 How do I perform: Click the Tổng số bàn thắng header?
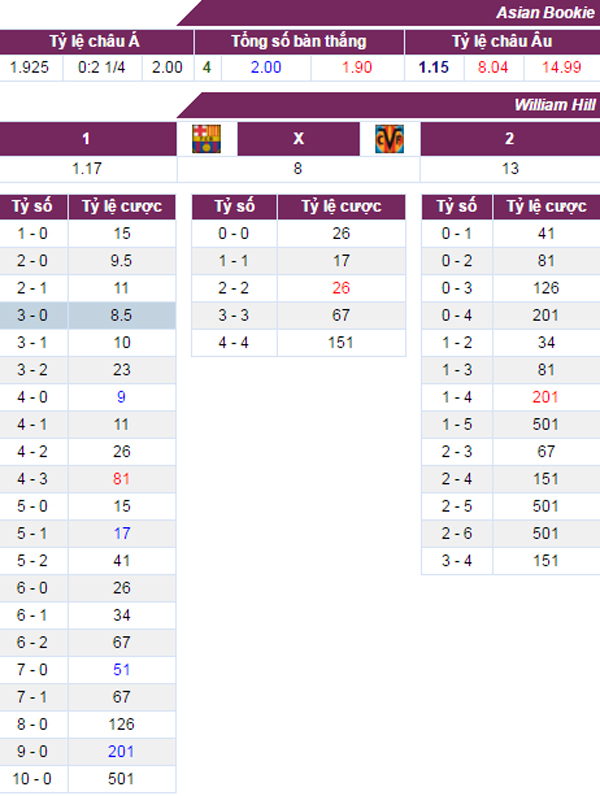pos(299,41)
